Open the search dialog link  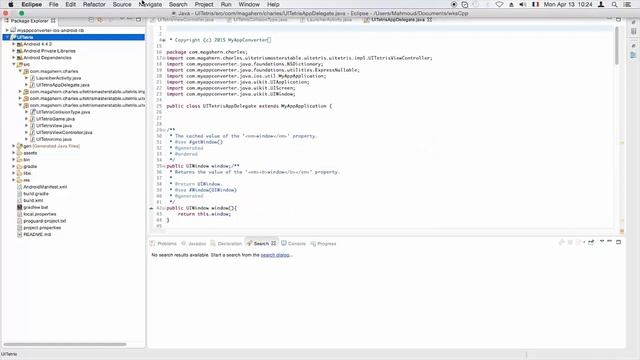pyautogui.click(x=275, y=255)
